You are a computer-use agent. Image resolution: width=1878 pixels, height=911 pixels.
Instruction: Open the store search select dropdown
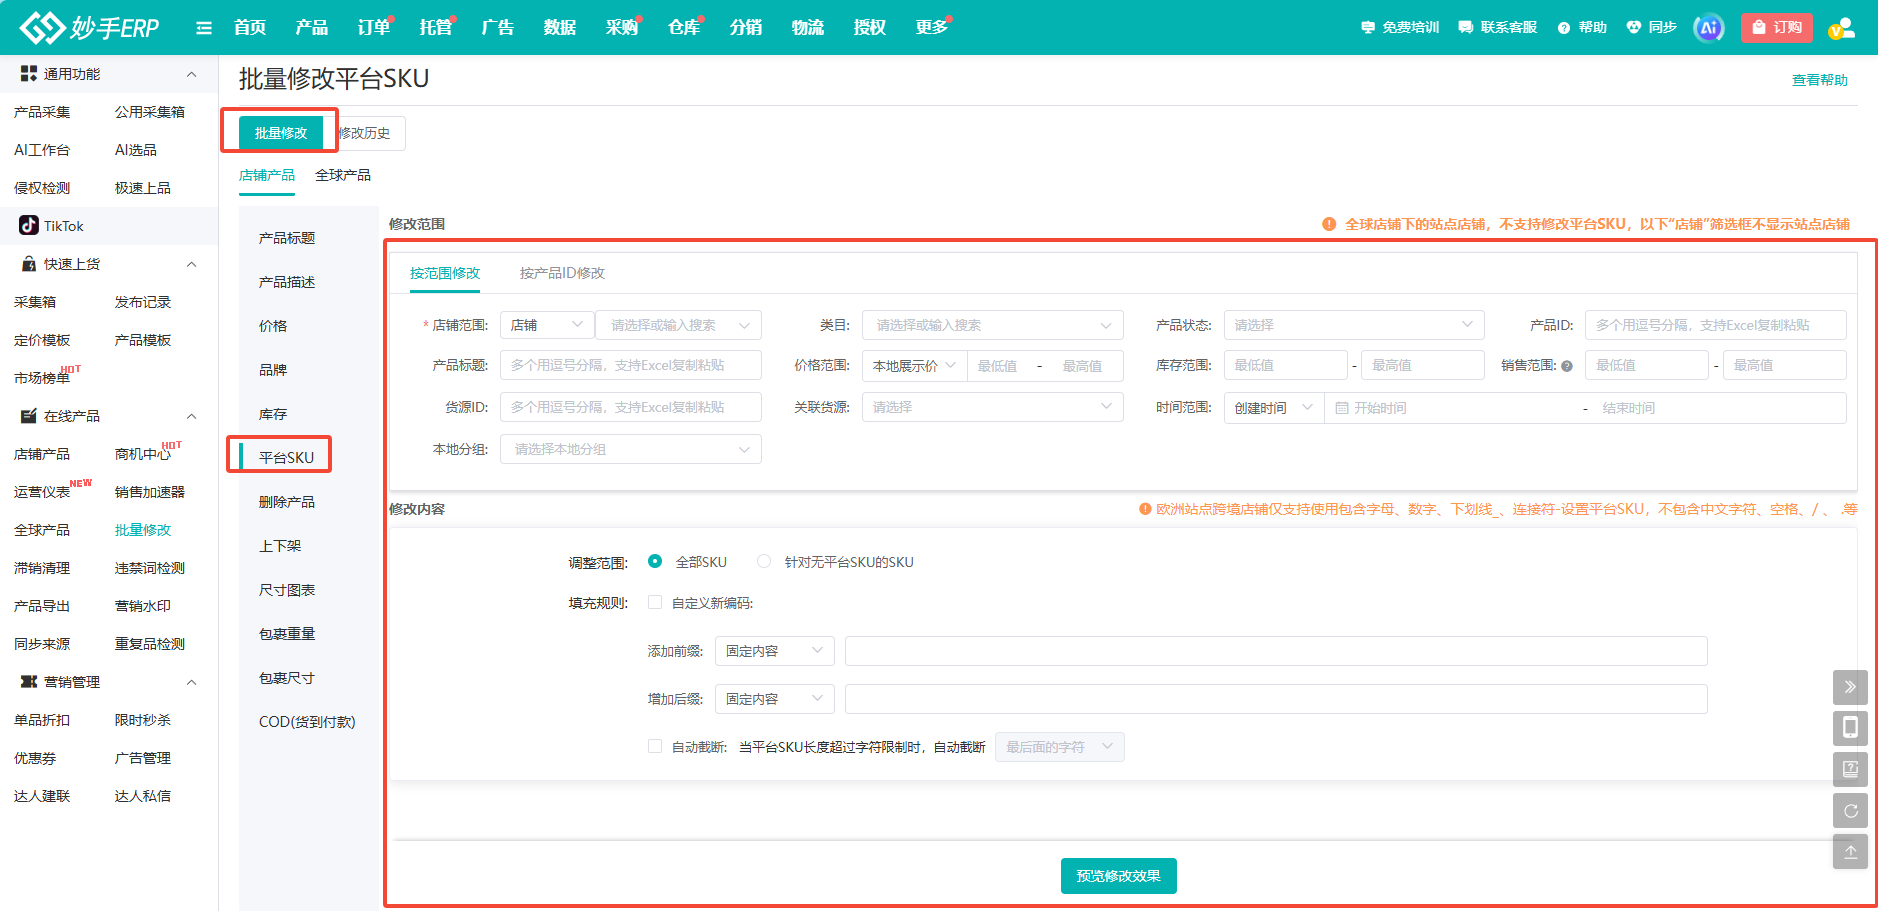[x=678, y=325]
